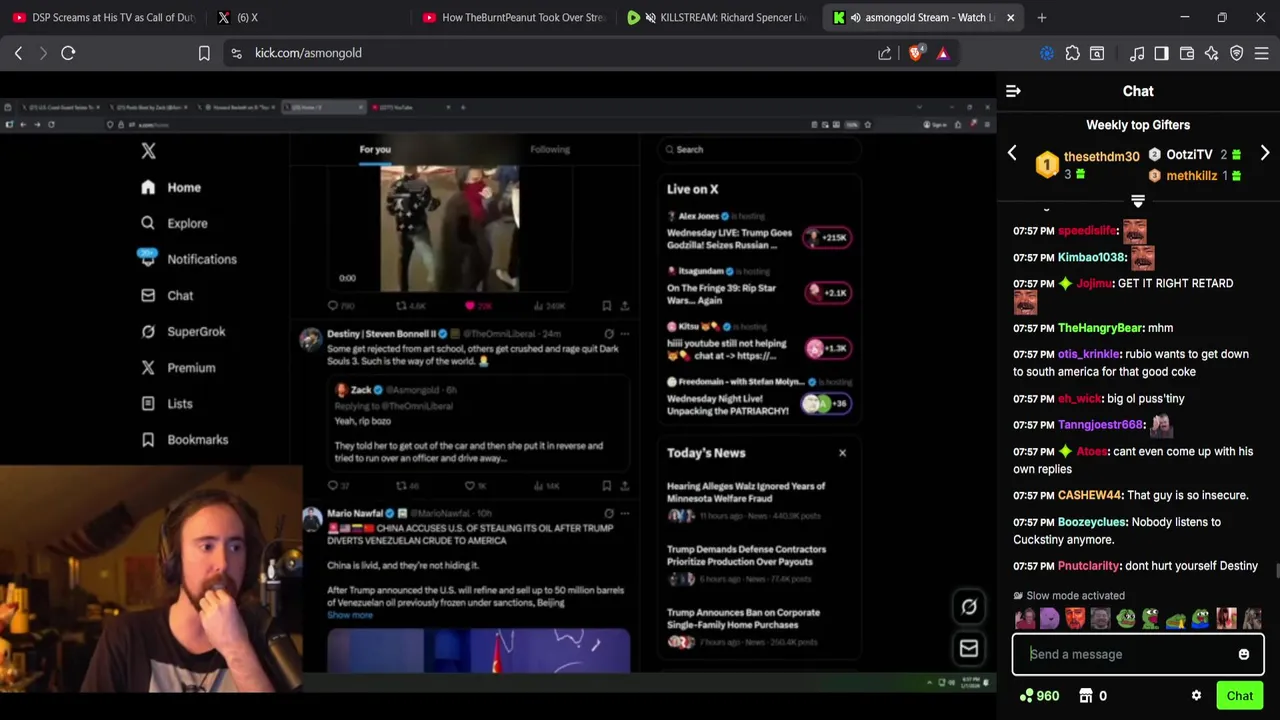Click username TheHangryBear in chat
This screenshot has width=1280, height=720.
point(1100,328)
